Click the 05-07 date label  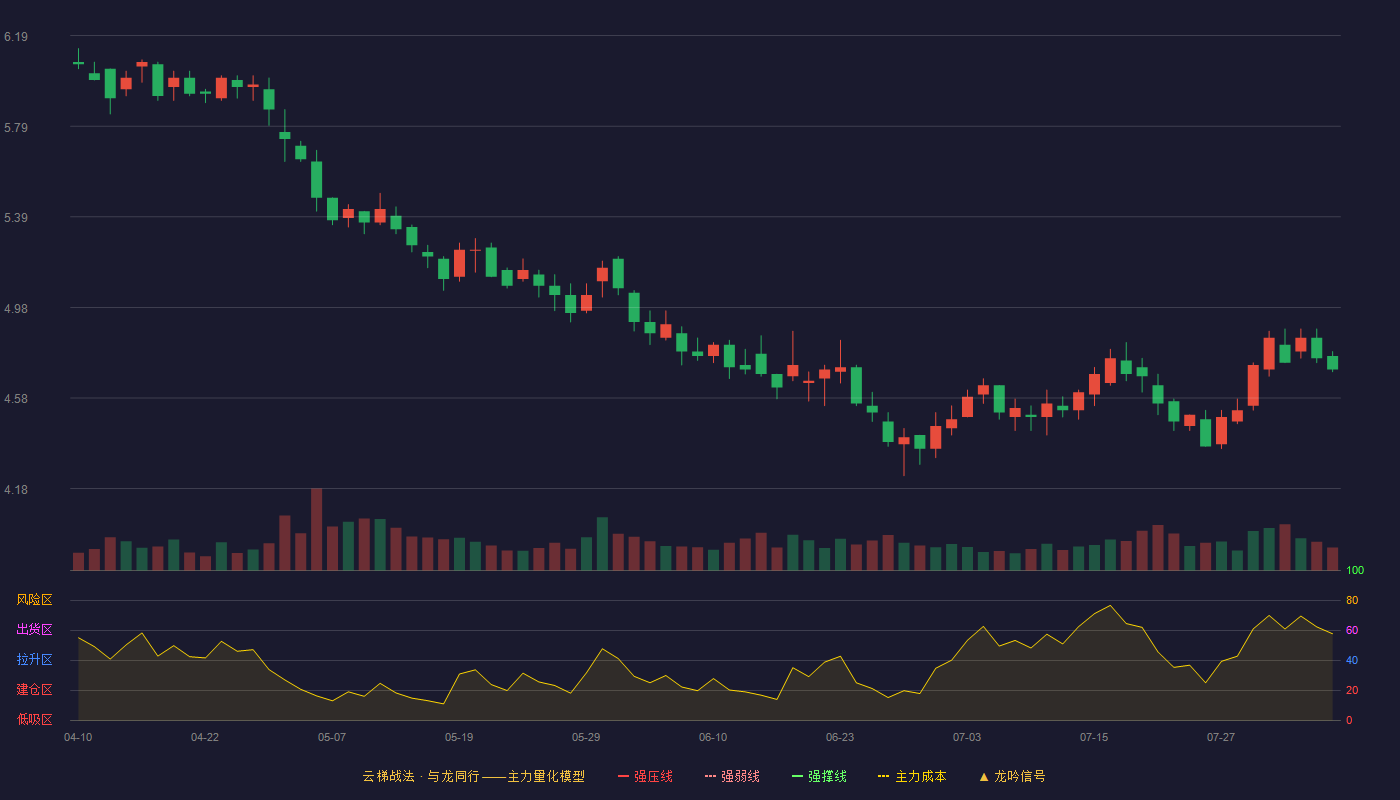click(x=332, y=737)
